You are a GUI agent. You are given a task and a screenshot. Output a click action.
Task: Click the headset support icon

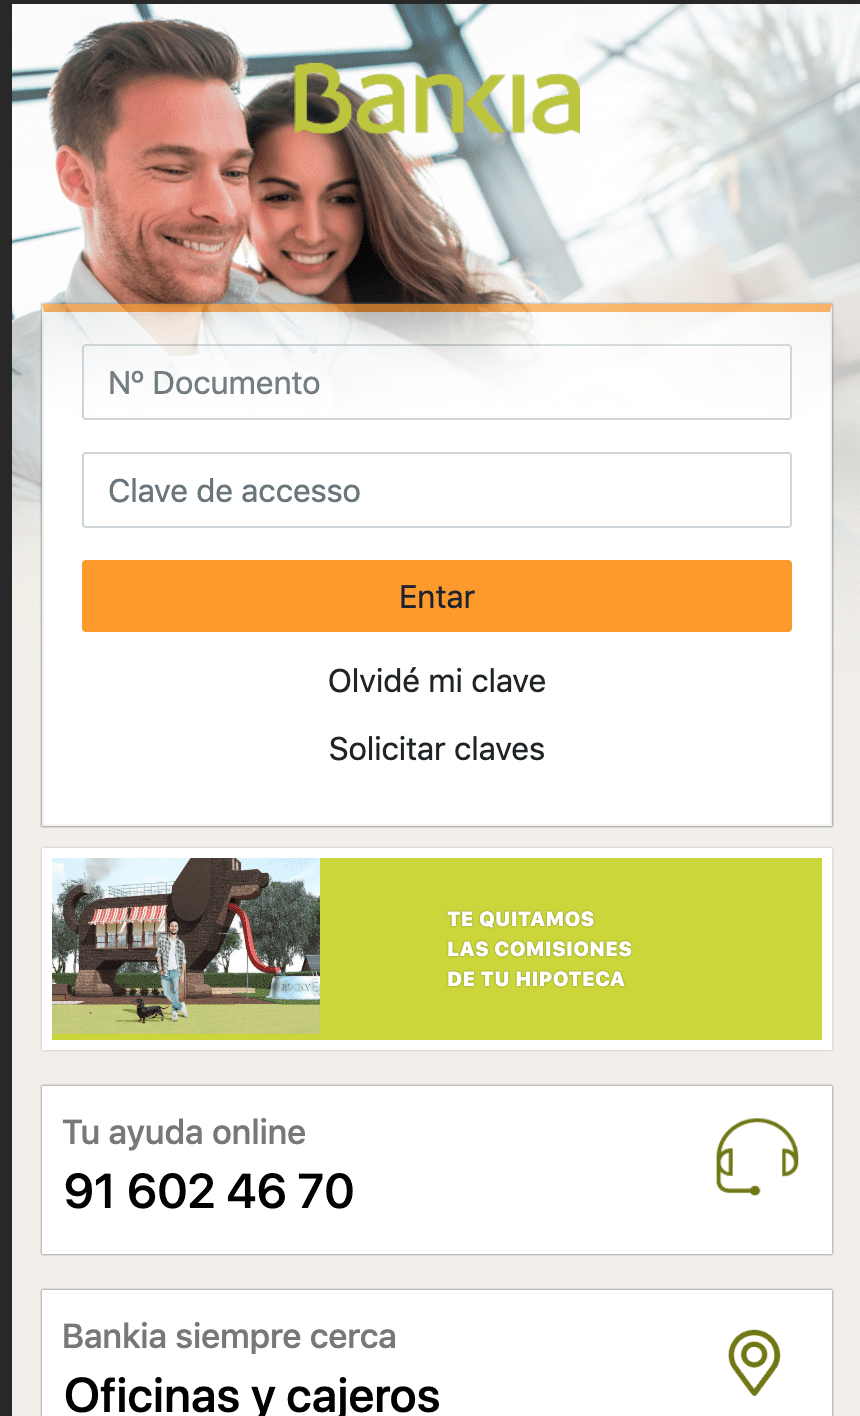click(x=757, y=1156)
